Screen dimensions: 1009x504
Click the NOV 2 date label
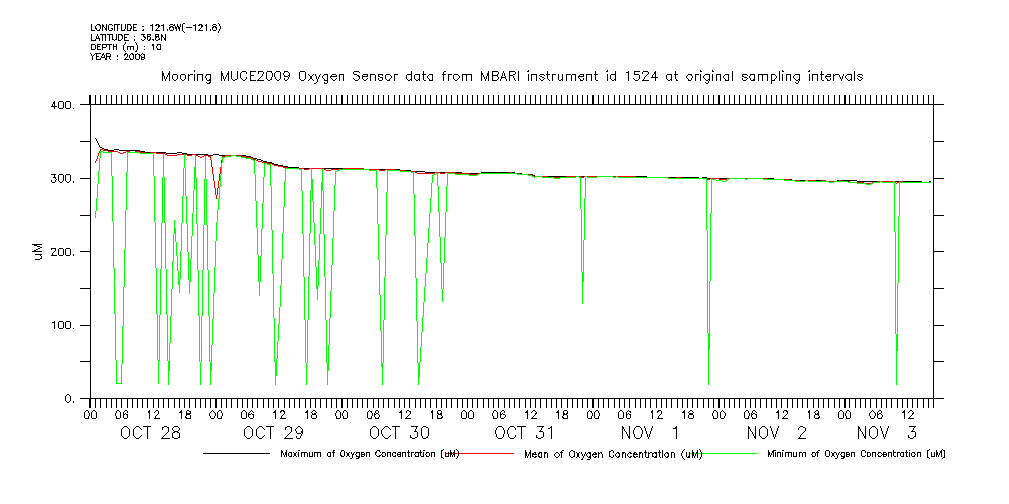coord(775,433)
